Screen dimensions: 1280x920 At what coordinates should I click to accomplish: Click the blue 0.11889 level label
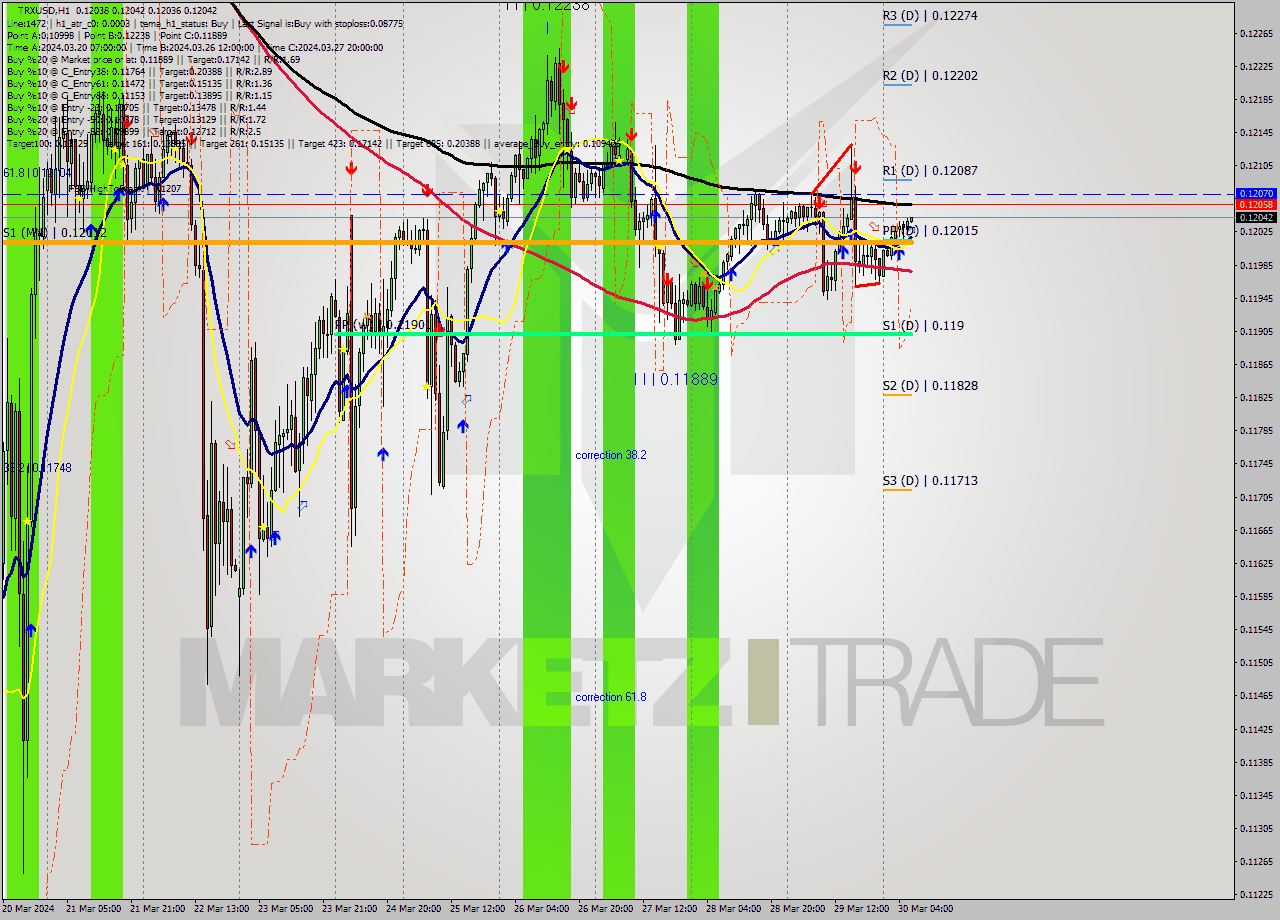(x=677, y=379)
